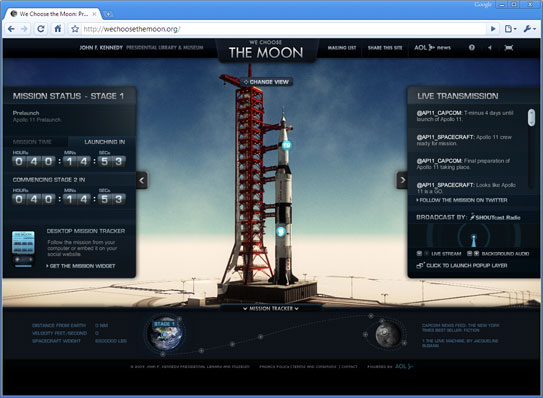The image size is (543, 398).
Task: Mute the site sound with the speaker icon
Action: 490,47
